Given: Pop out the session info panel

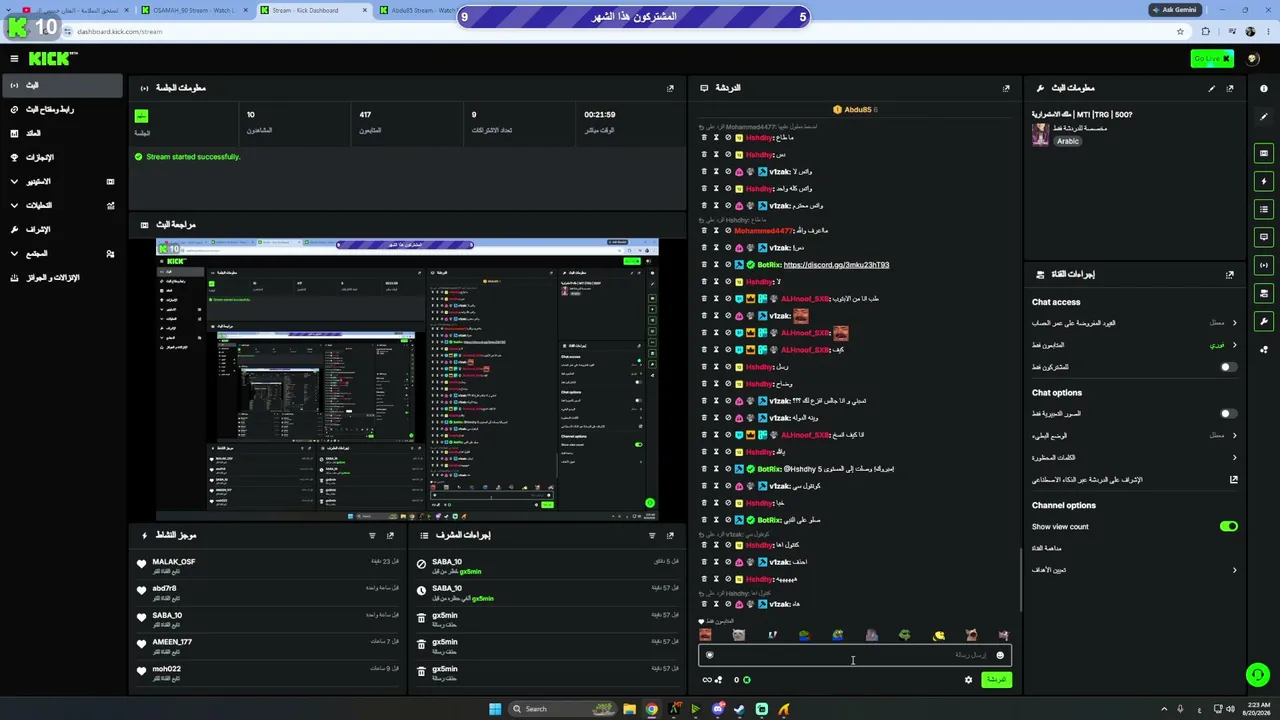Looking at the screenshot, I should coord(670,88).
